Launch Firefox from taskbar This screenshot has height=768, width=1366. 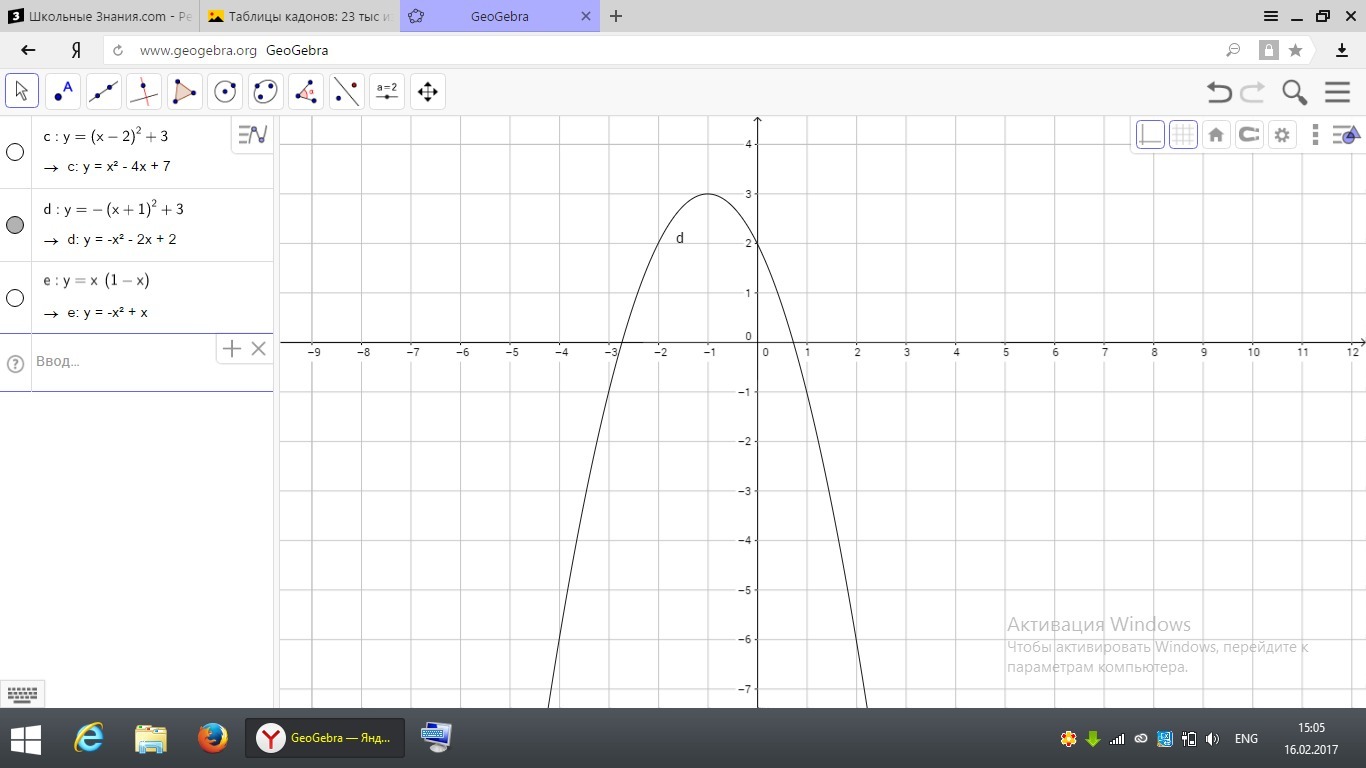(x=212, y=739)
